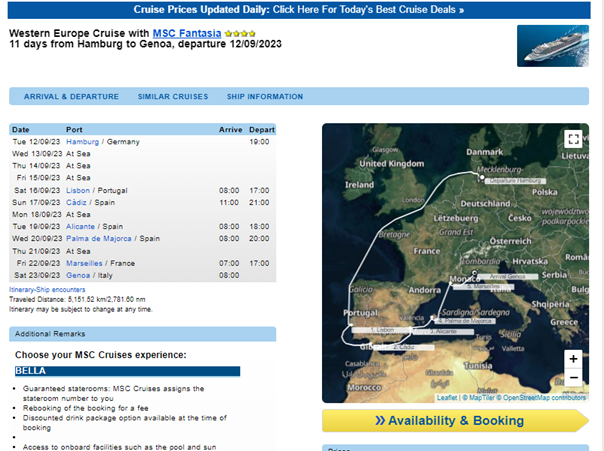Click the Date column header
This screenshot has height=451, width=604.
click(x=21, y=130)
